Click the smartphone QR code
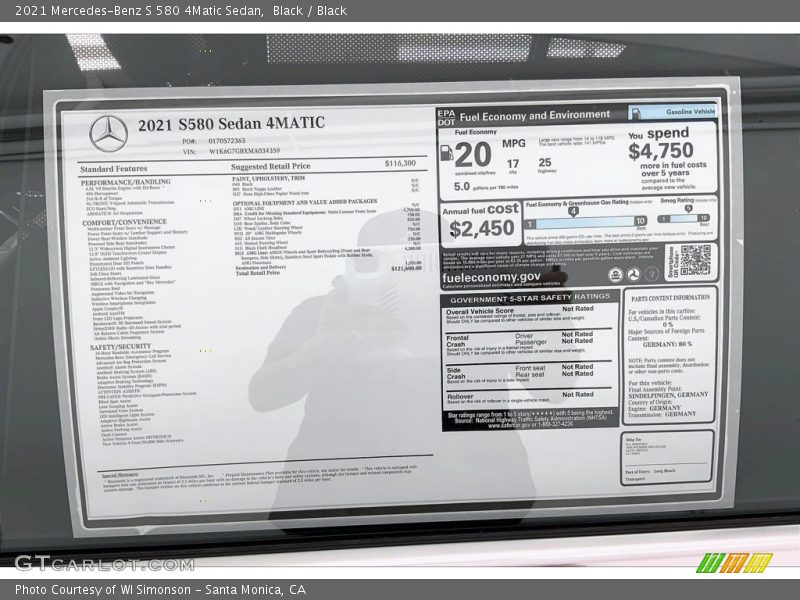The image size is (800, 600). point(694,260)
